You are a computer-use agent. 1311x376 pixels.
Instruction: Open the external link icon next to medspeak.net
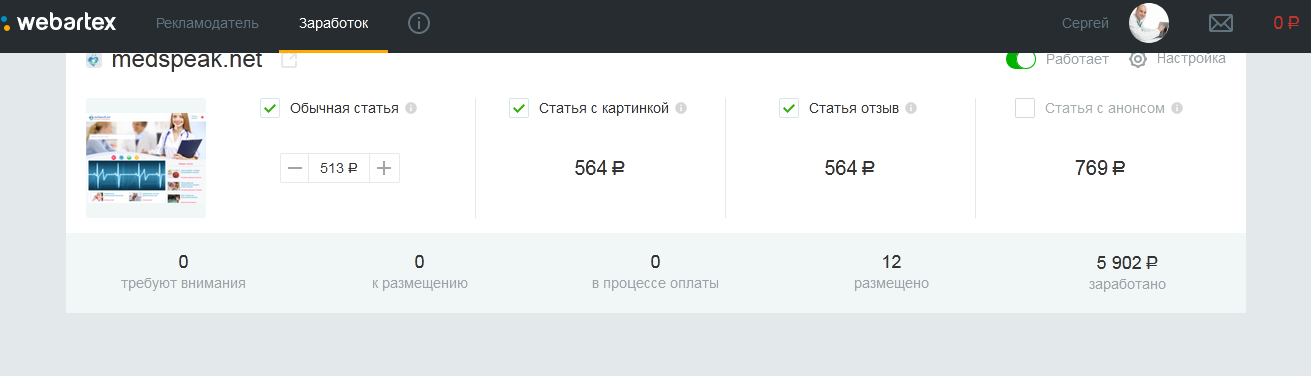tap(289, 60)
